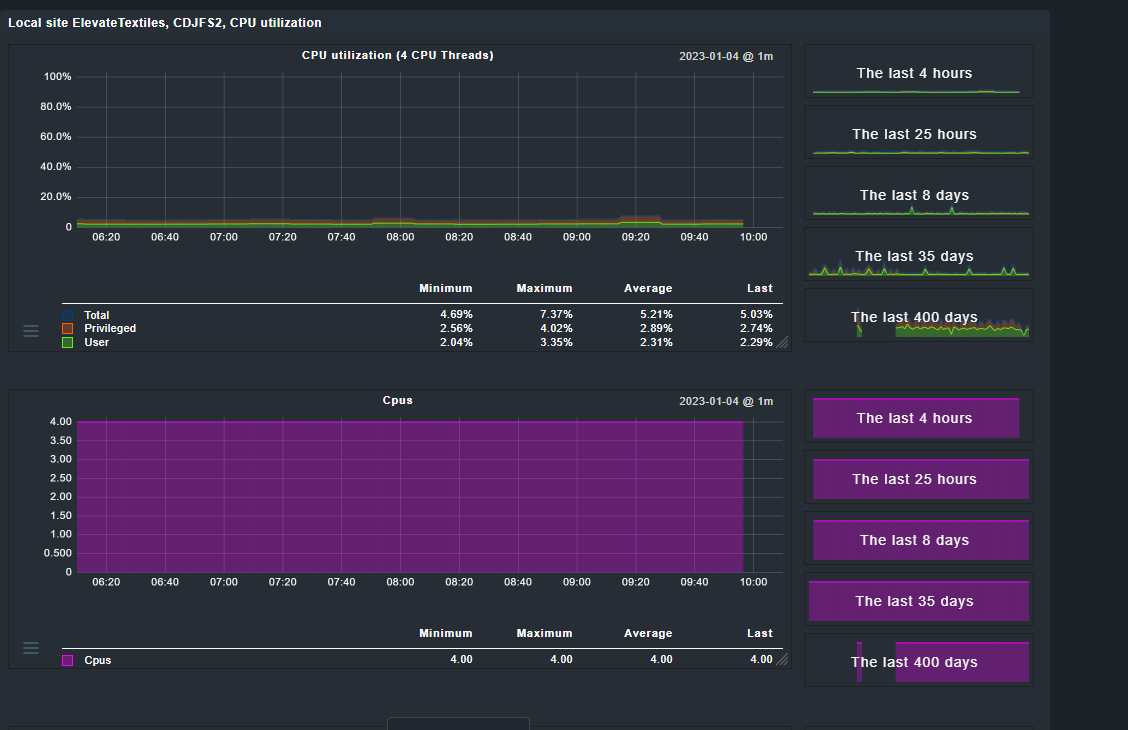Click the orange Privileged legend swatch
Screen dimensions: 1128x730
pos(68,329)
